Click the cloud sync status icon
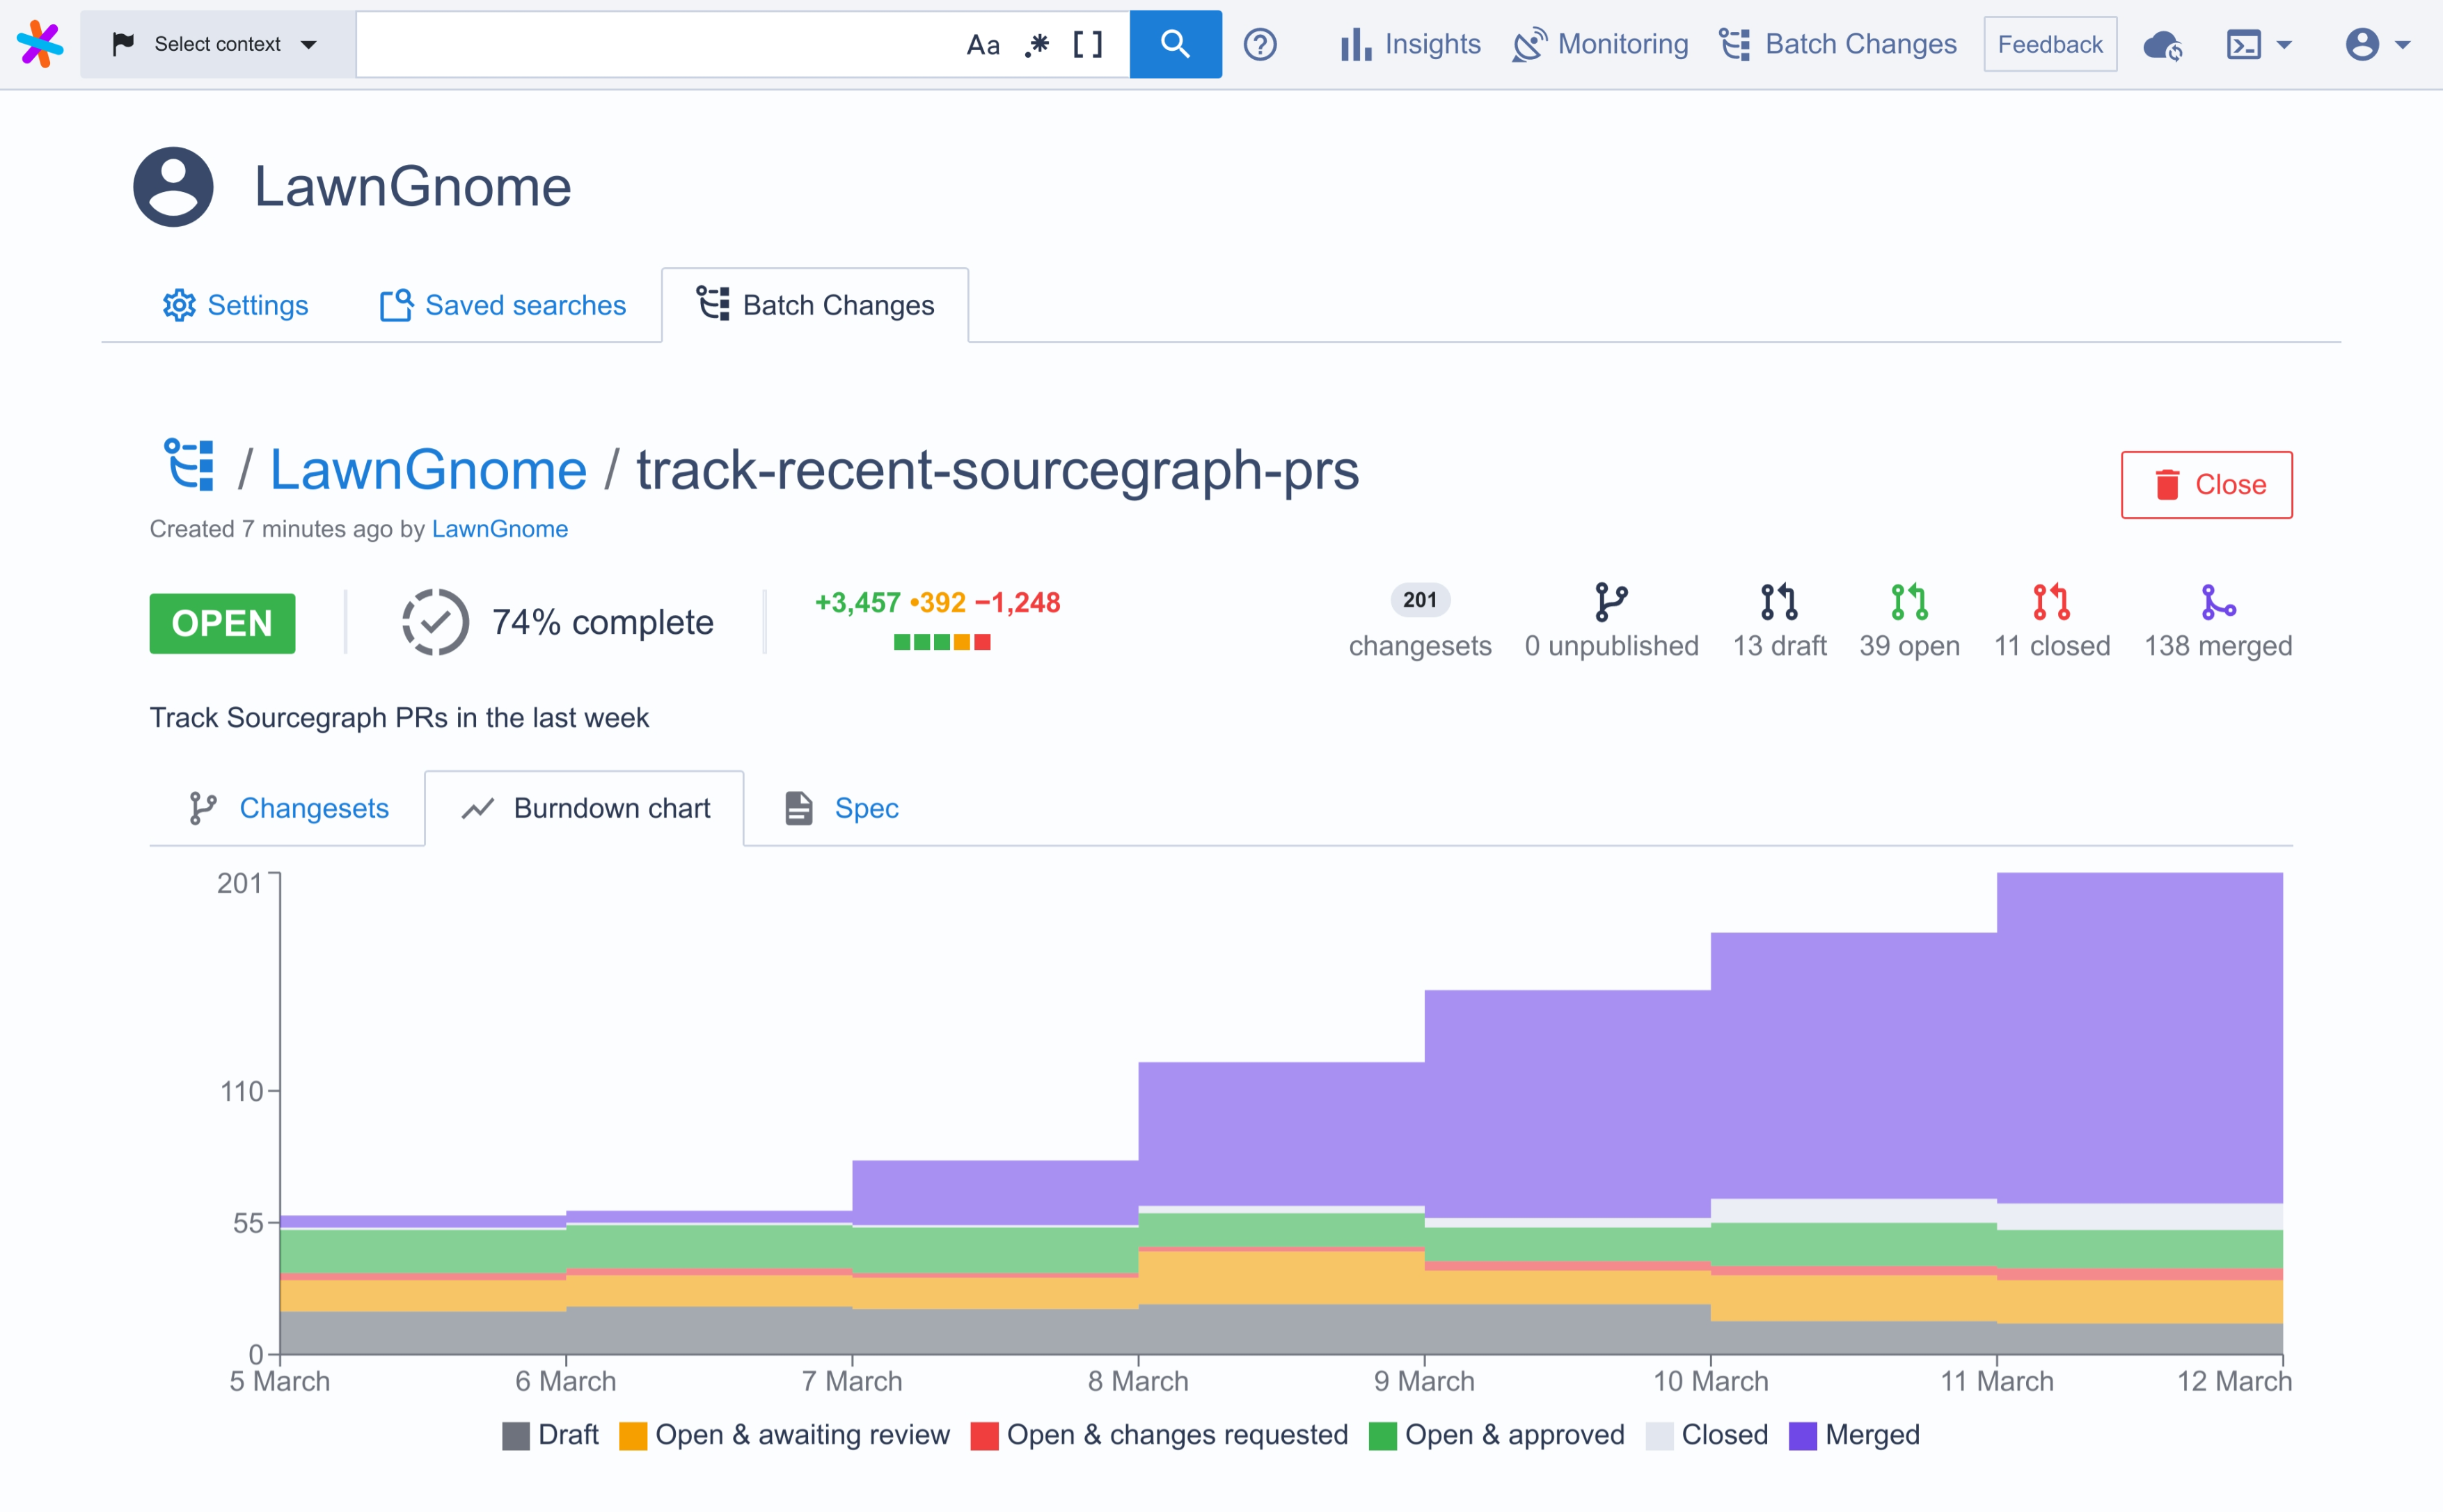2443x1512 pixels. pyautogui.click(x=2163, y=45)
